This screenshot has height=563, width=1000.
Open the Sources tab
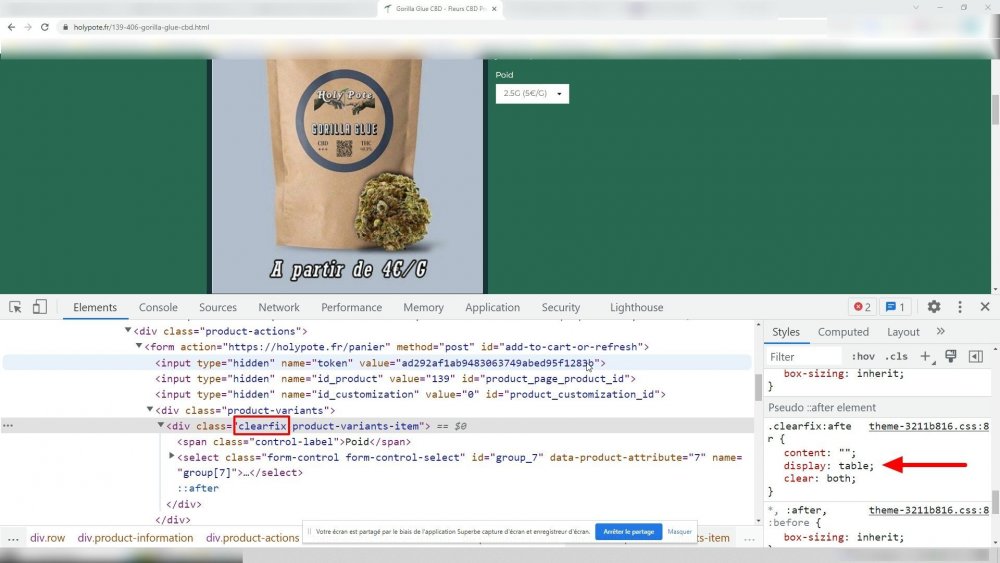pos(217,307)
